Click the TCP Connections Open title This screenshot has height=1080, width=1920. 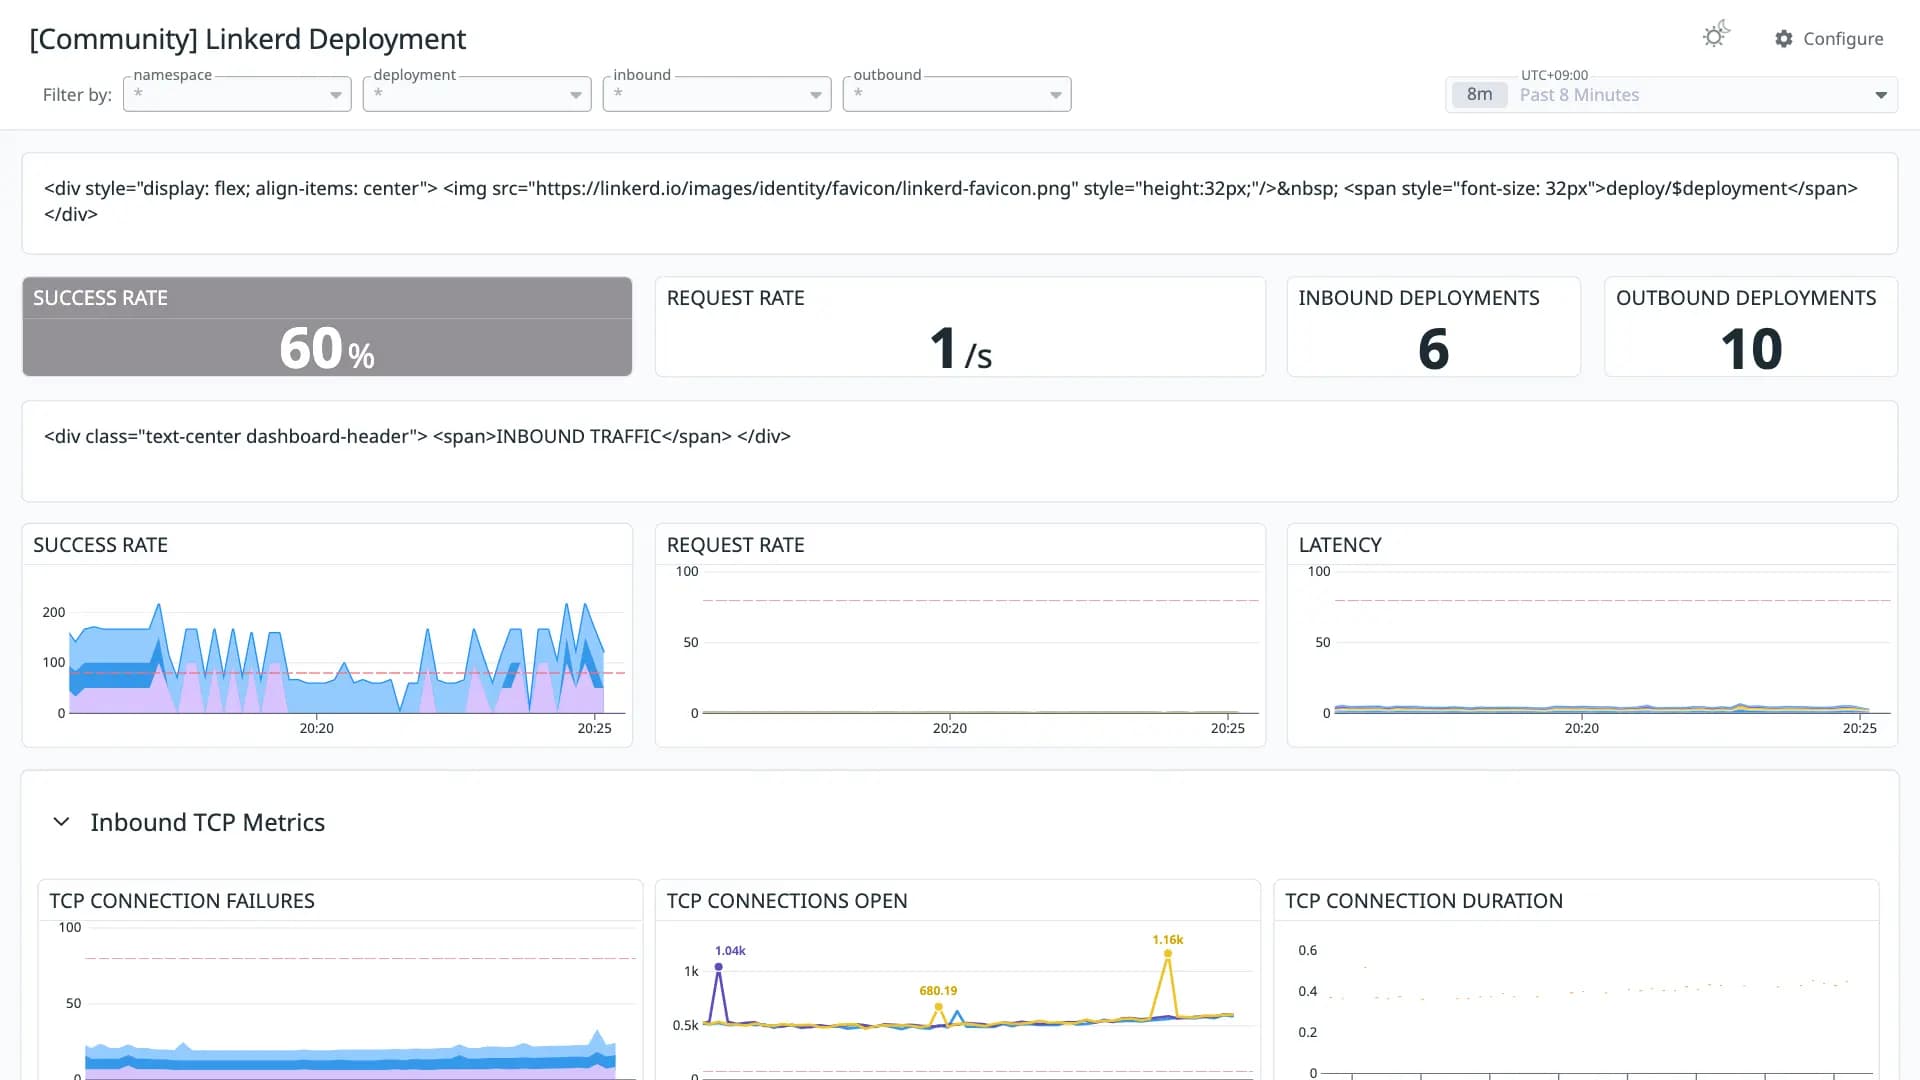pos(787,901)
